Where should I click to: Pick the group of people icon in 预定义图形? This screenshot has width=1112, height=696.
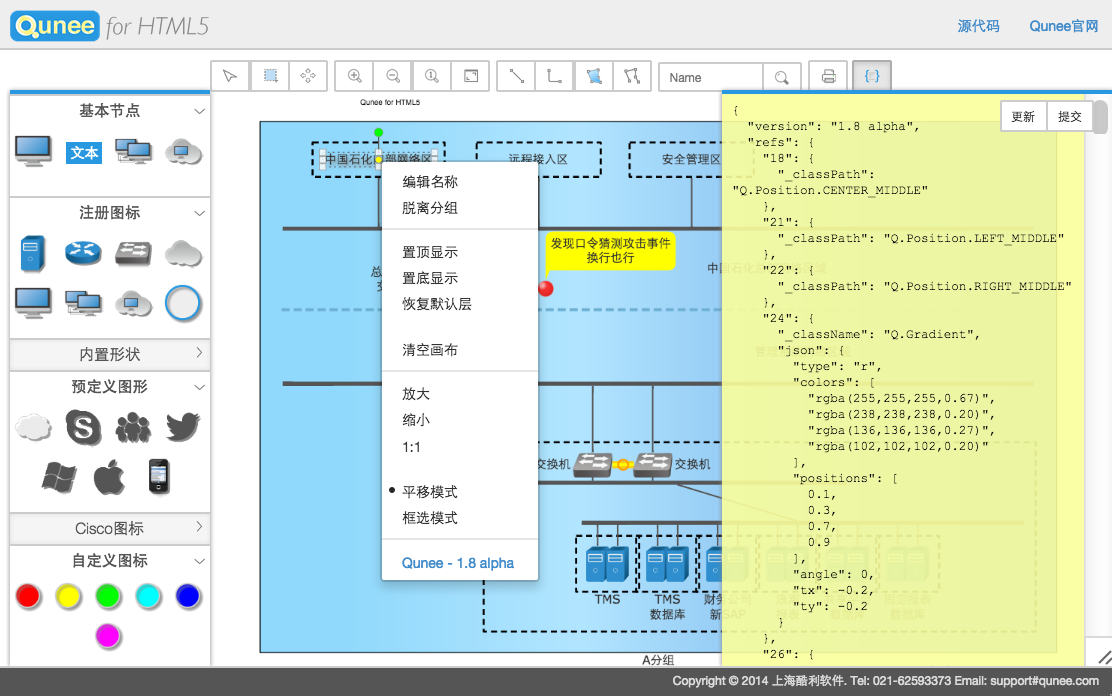pos(133,428)
